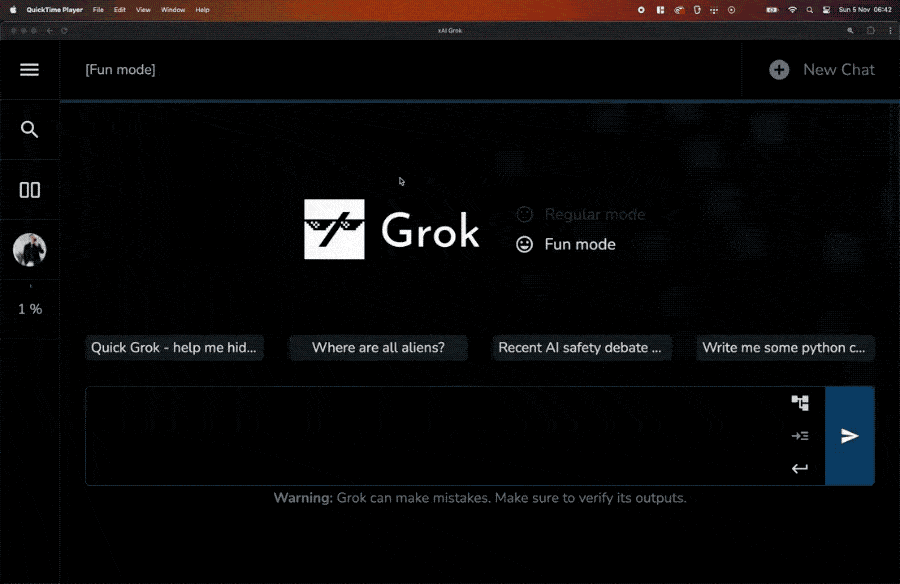Open the browser three-dot menu

[890, 30]
